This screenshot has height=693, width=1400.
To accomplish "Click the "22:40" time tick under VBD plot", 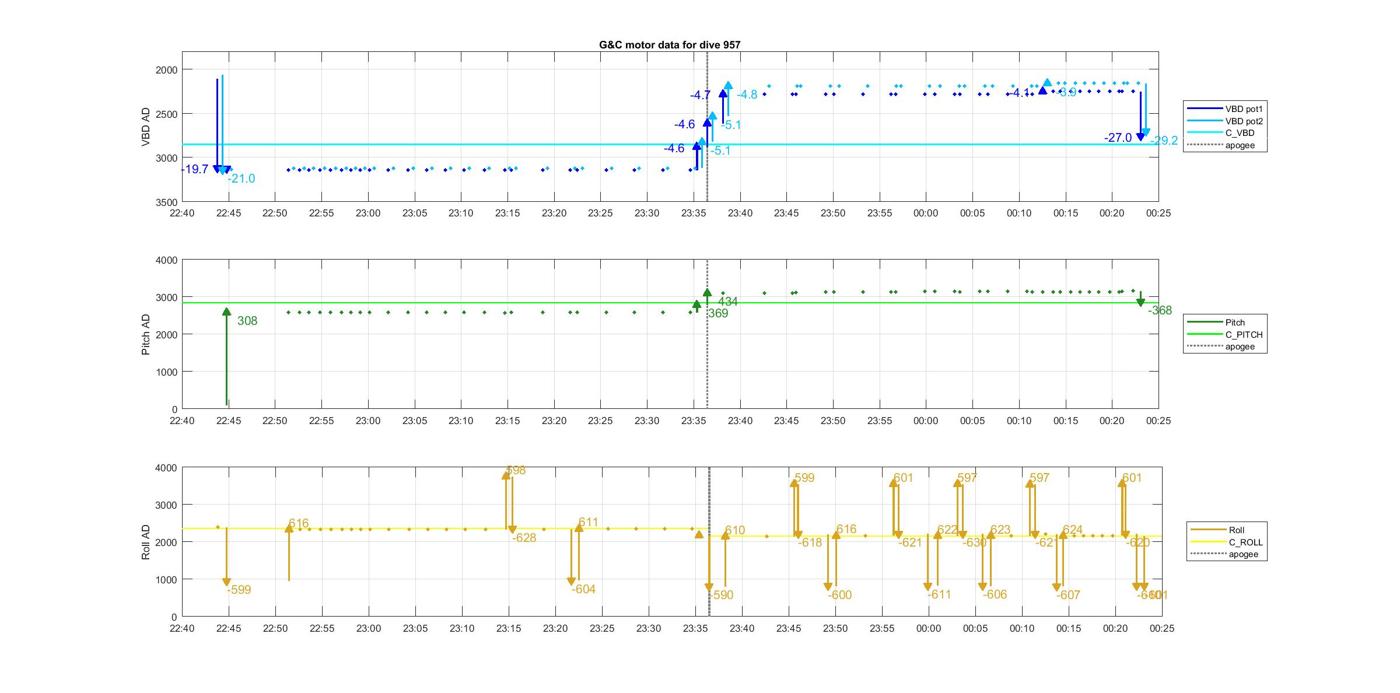I will (182, 213).
